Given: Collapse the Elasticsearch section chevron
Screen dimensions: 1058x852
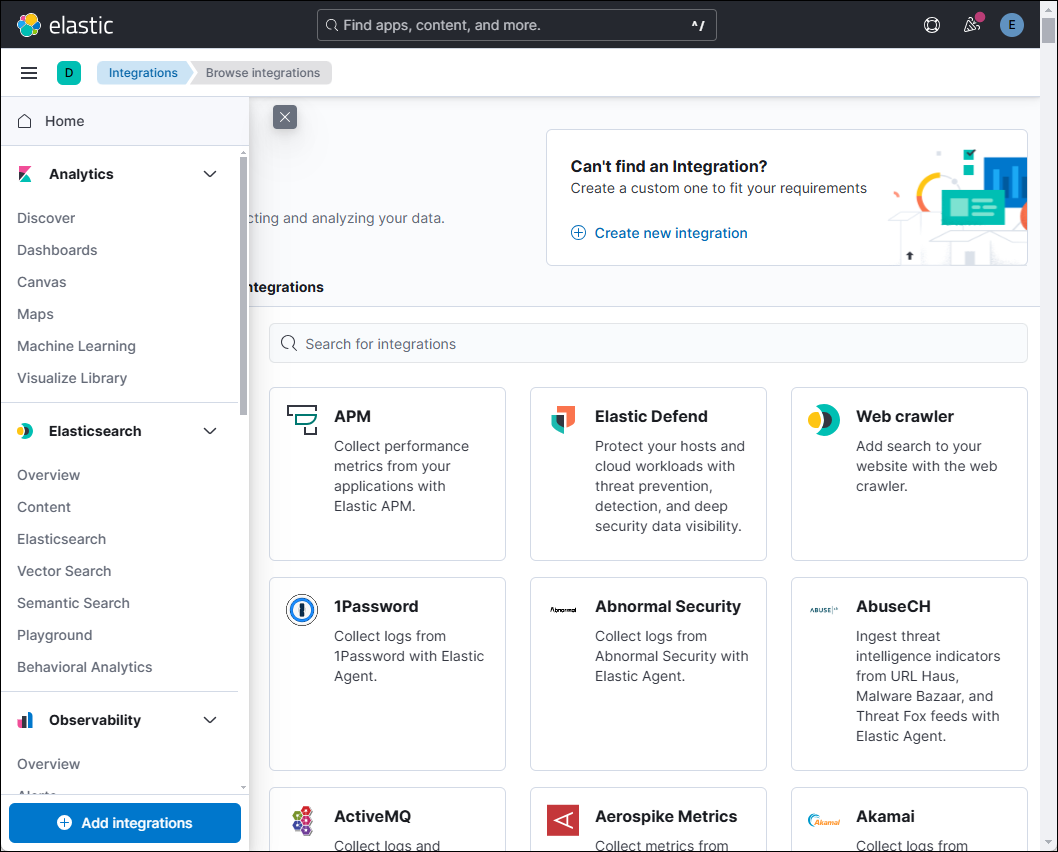Looking at the screenshot, I should 210,431.
